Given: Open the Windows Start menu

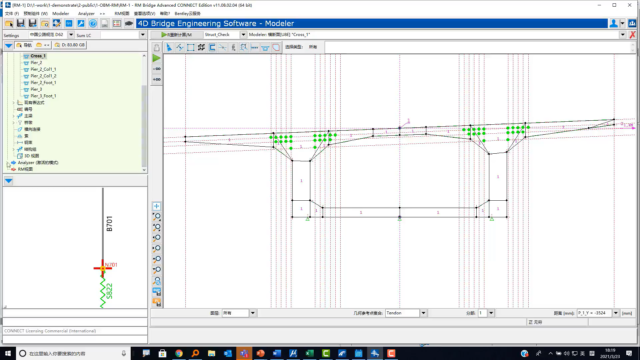Looking at the screenshot, I should click(x=8, y=353).
